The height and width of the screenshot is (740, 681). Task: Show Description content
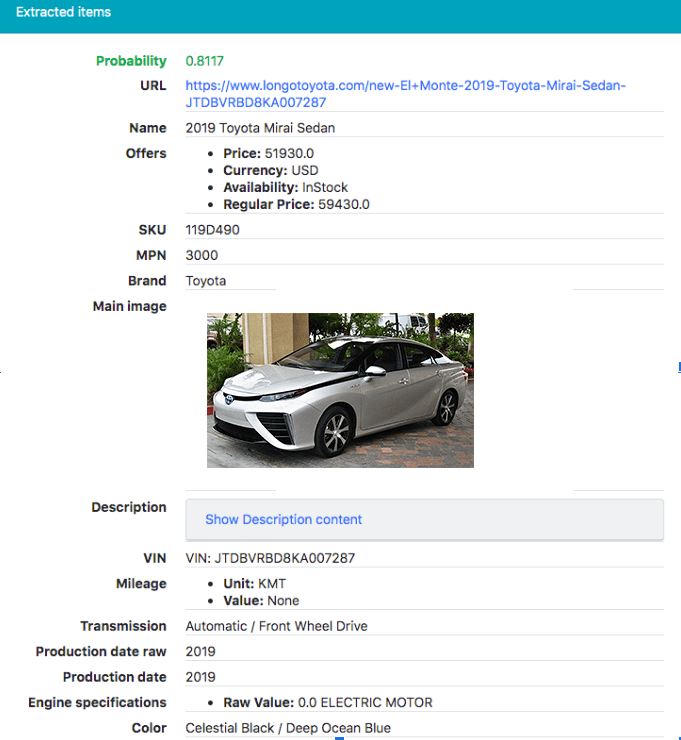(x=283, y=519)
